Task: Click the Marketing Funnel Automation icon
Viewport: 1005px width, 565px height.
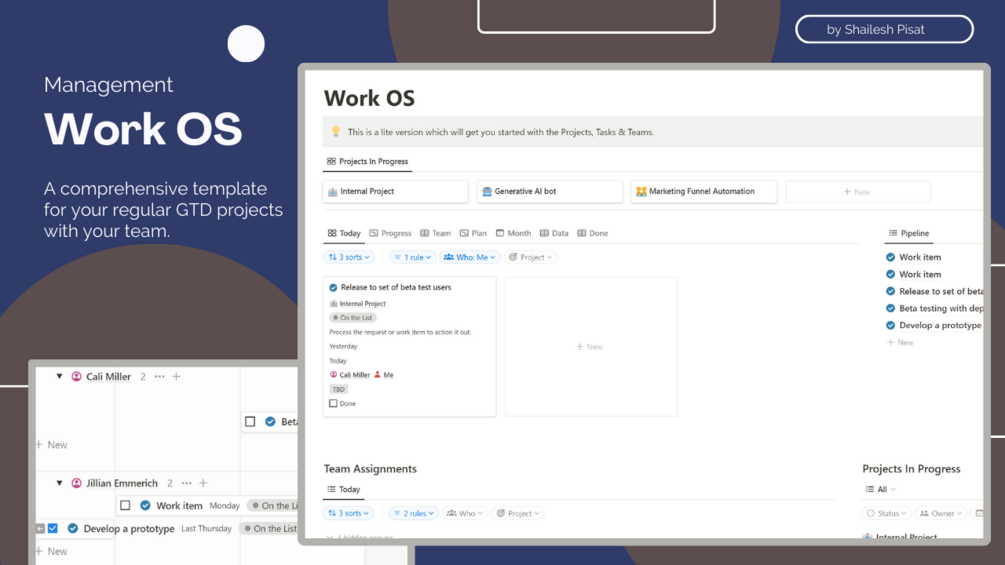Action: (x=641, y=192)
